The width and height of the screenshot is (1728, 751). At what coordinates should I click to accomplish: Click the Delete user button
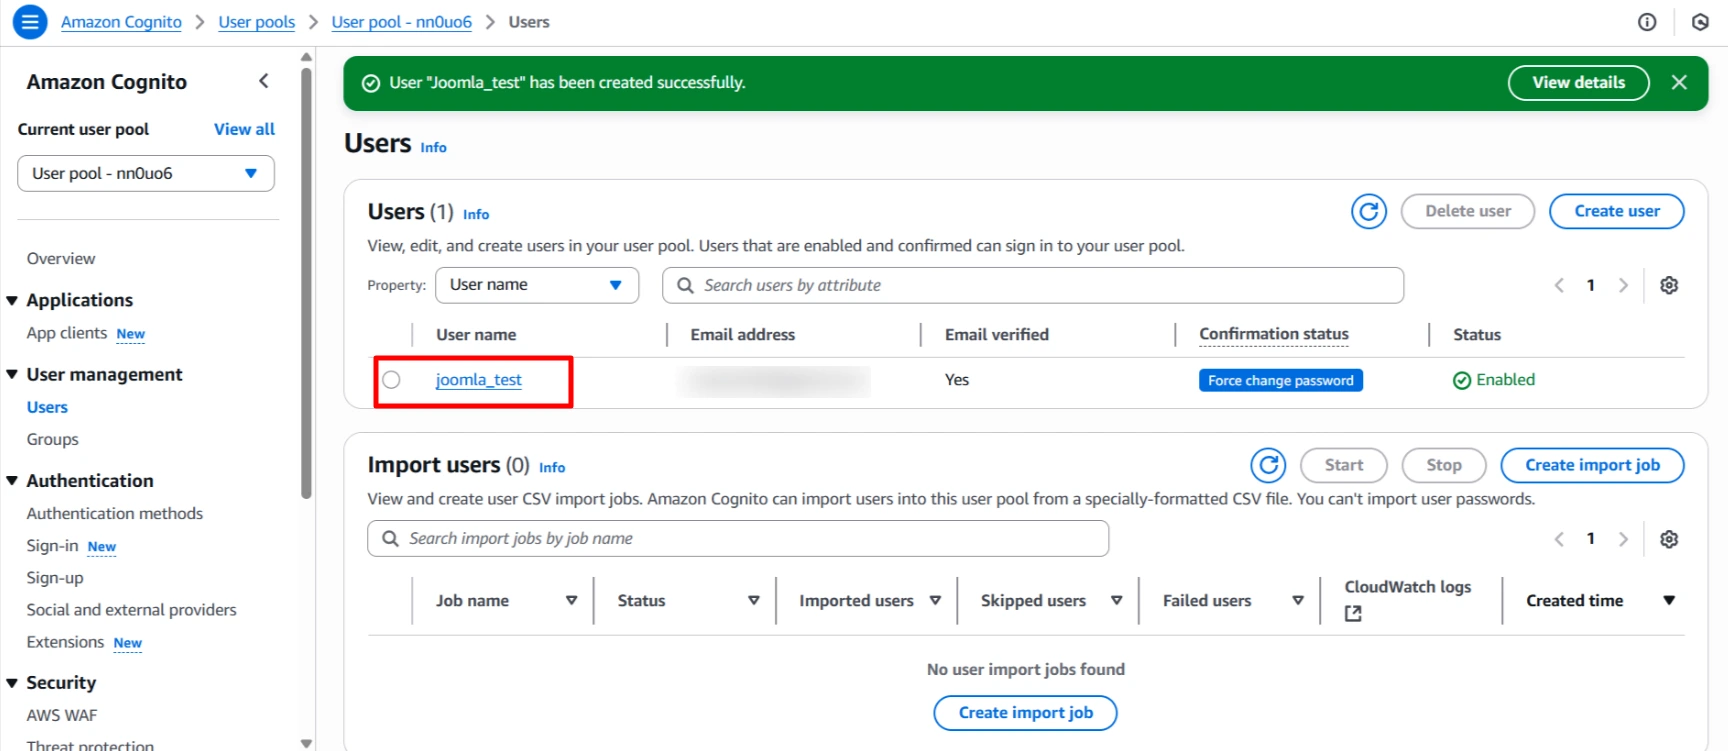pyautogui.click(x=1468, y=211)
